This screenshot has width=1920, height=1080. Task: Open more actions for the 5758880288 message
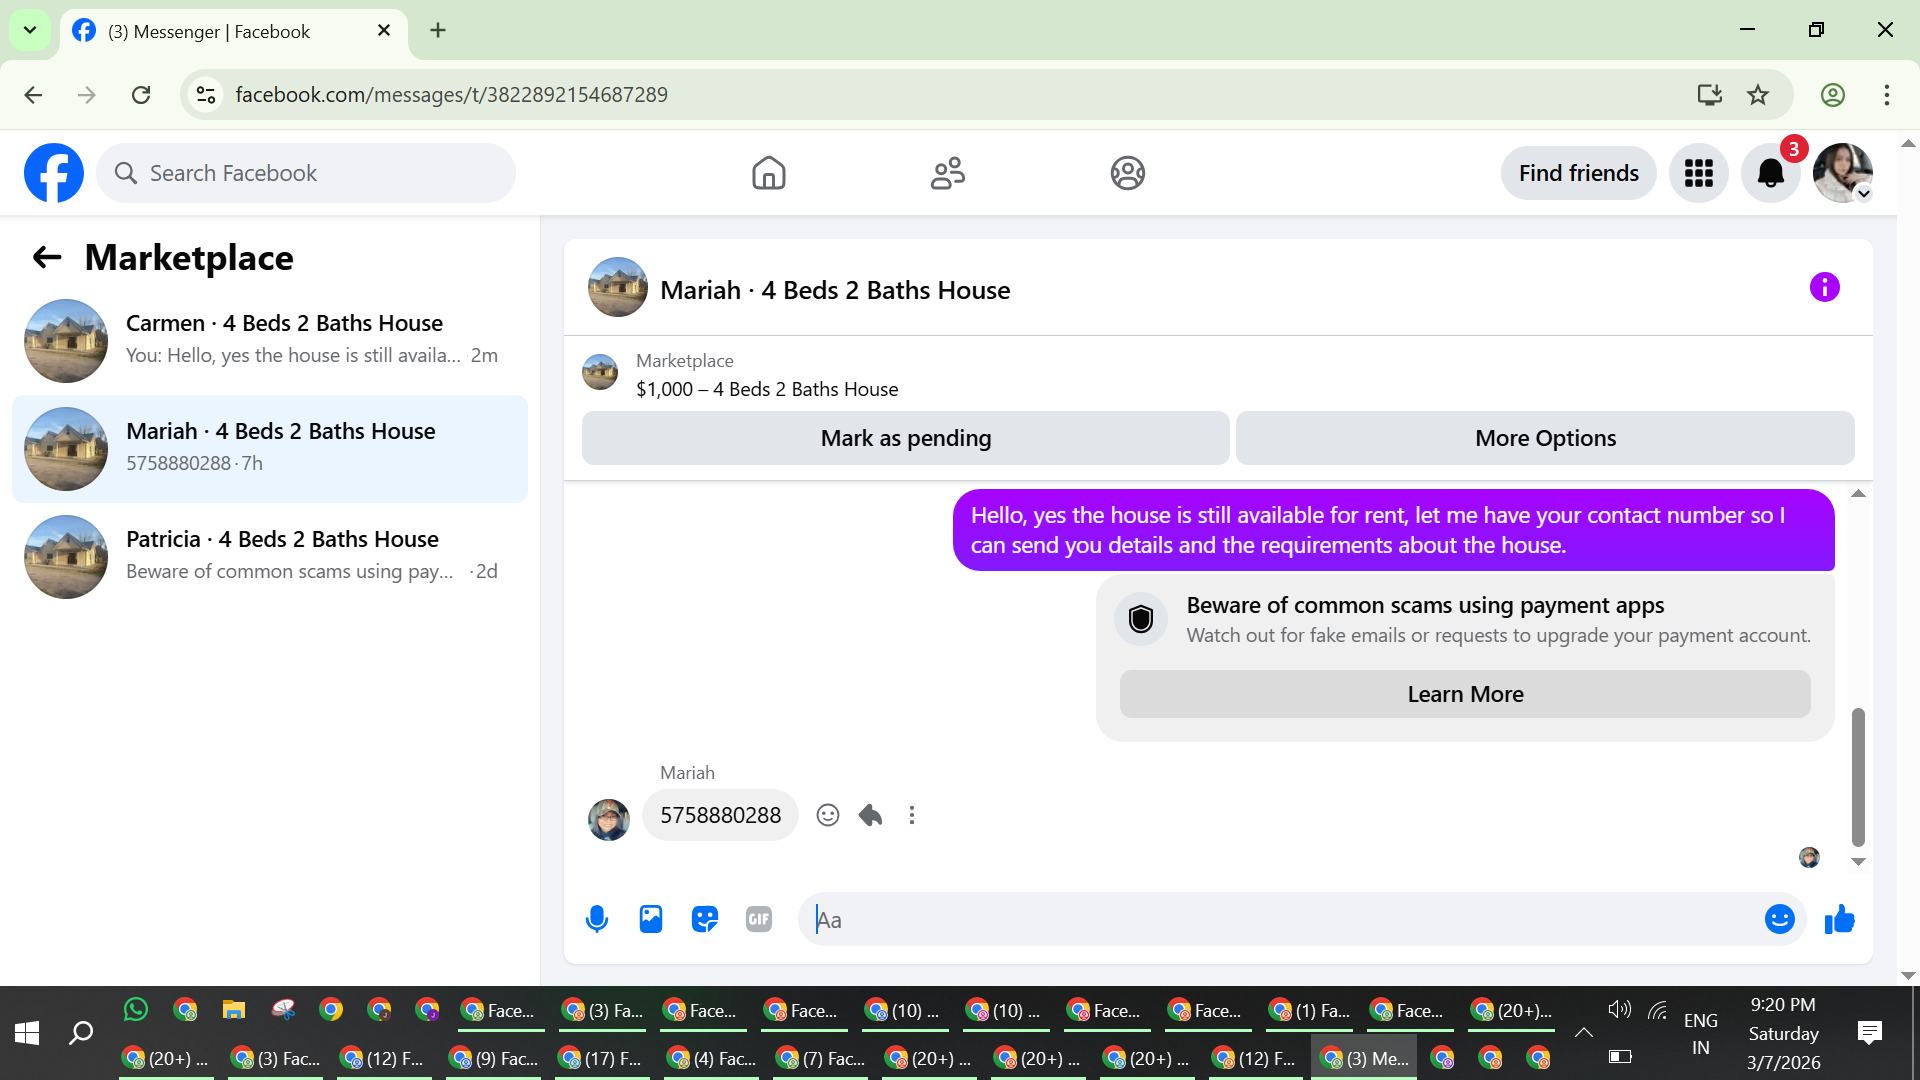[912, 815]
